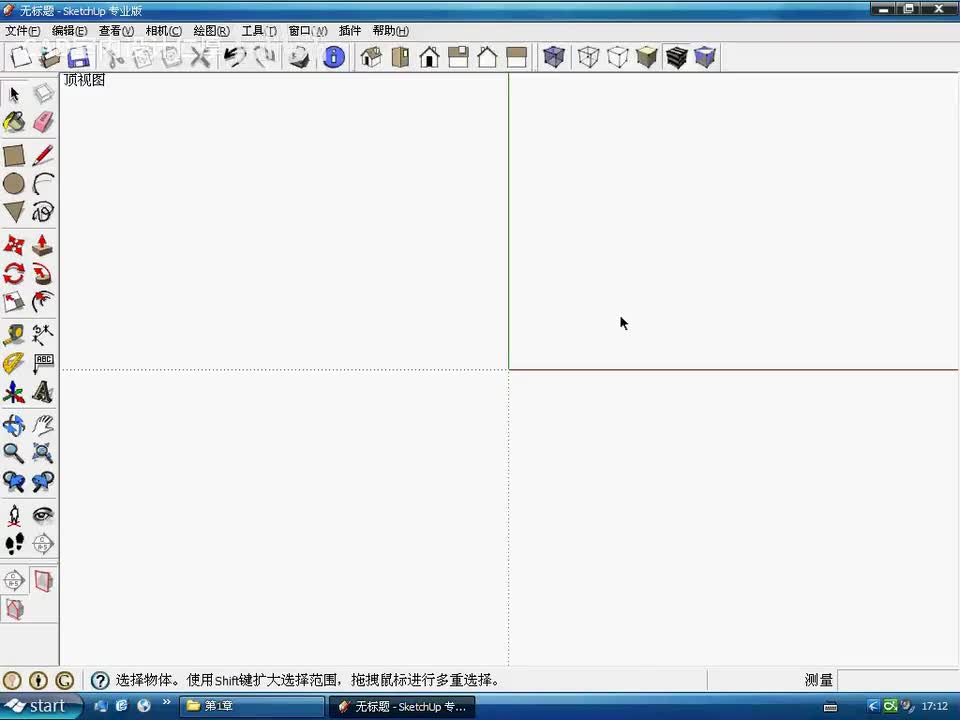Activate the Dimension tool
Screen dimensions: 960x720
[43, 335]
